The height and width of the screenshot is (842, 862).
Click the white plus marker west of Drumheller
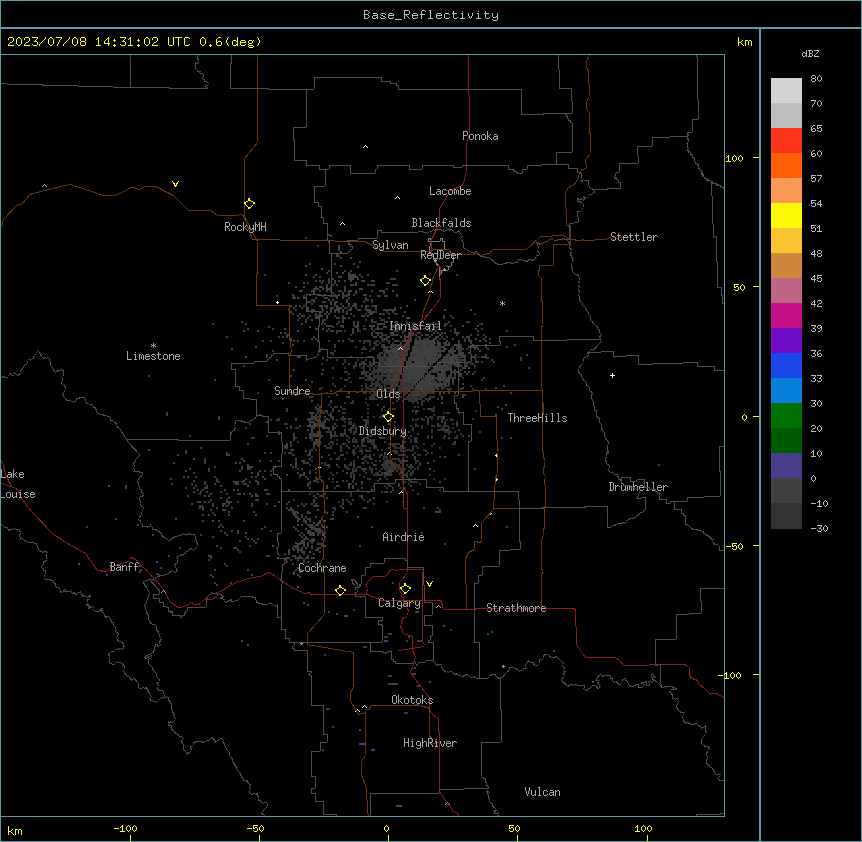[x=612, y=375]
